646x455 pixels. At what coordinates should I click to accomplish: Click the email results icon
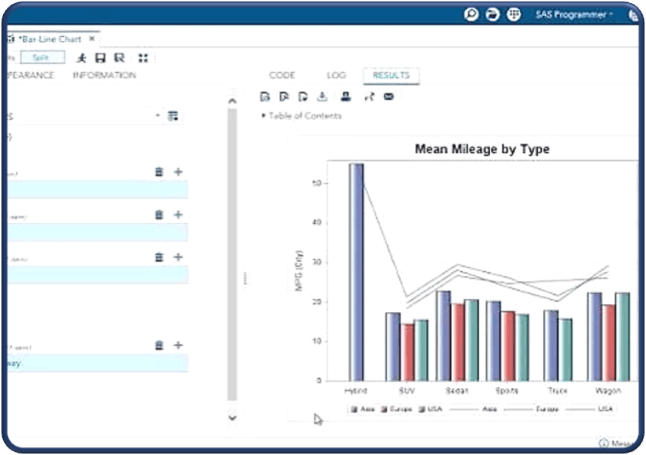[389, 97]
